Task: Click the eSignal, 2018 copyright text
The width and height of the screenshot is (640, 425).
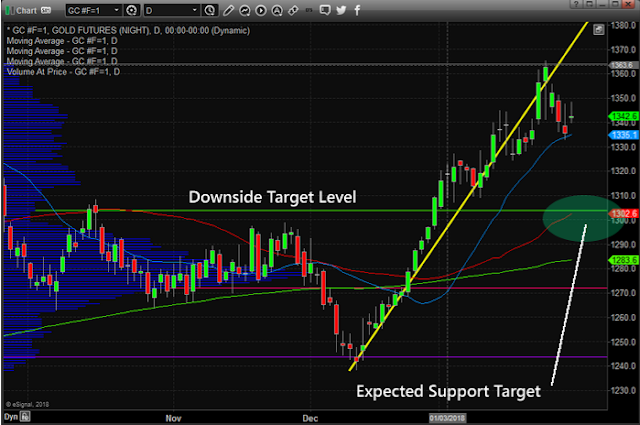Action: 27,404
